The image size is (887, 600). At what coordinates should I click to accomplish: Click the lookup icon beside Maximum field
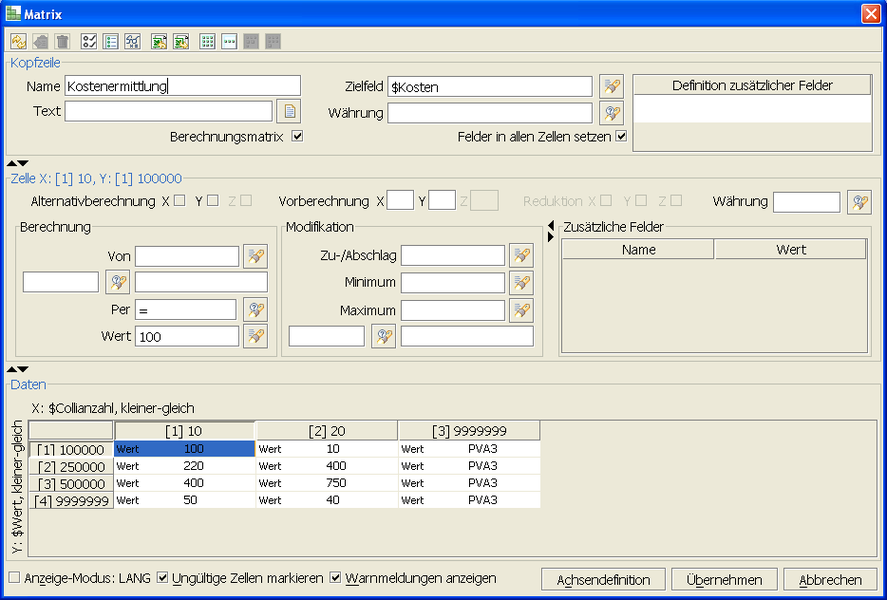[521, 310]
